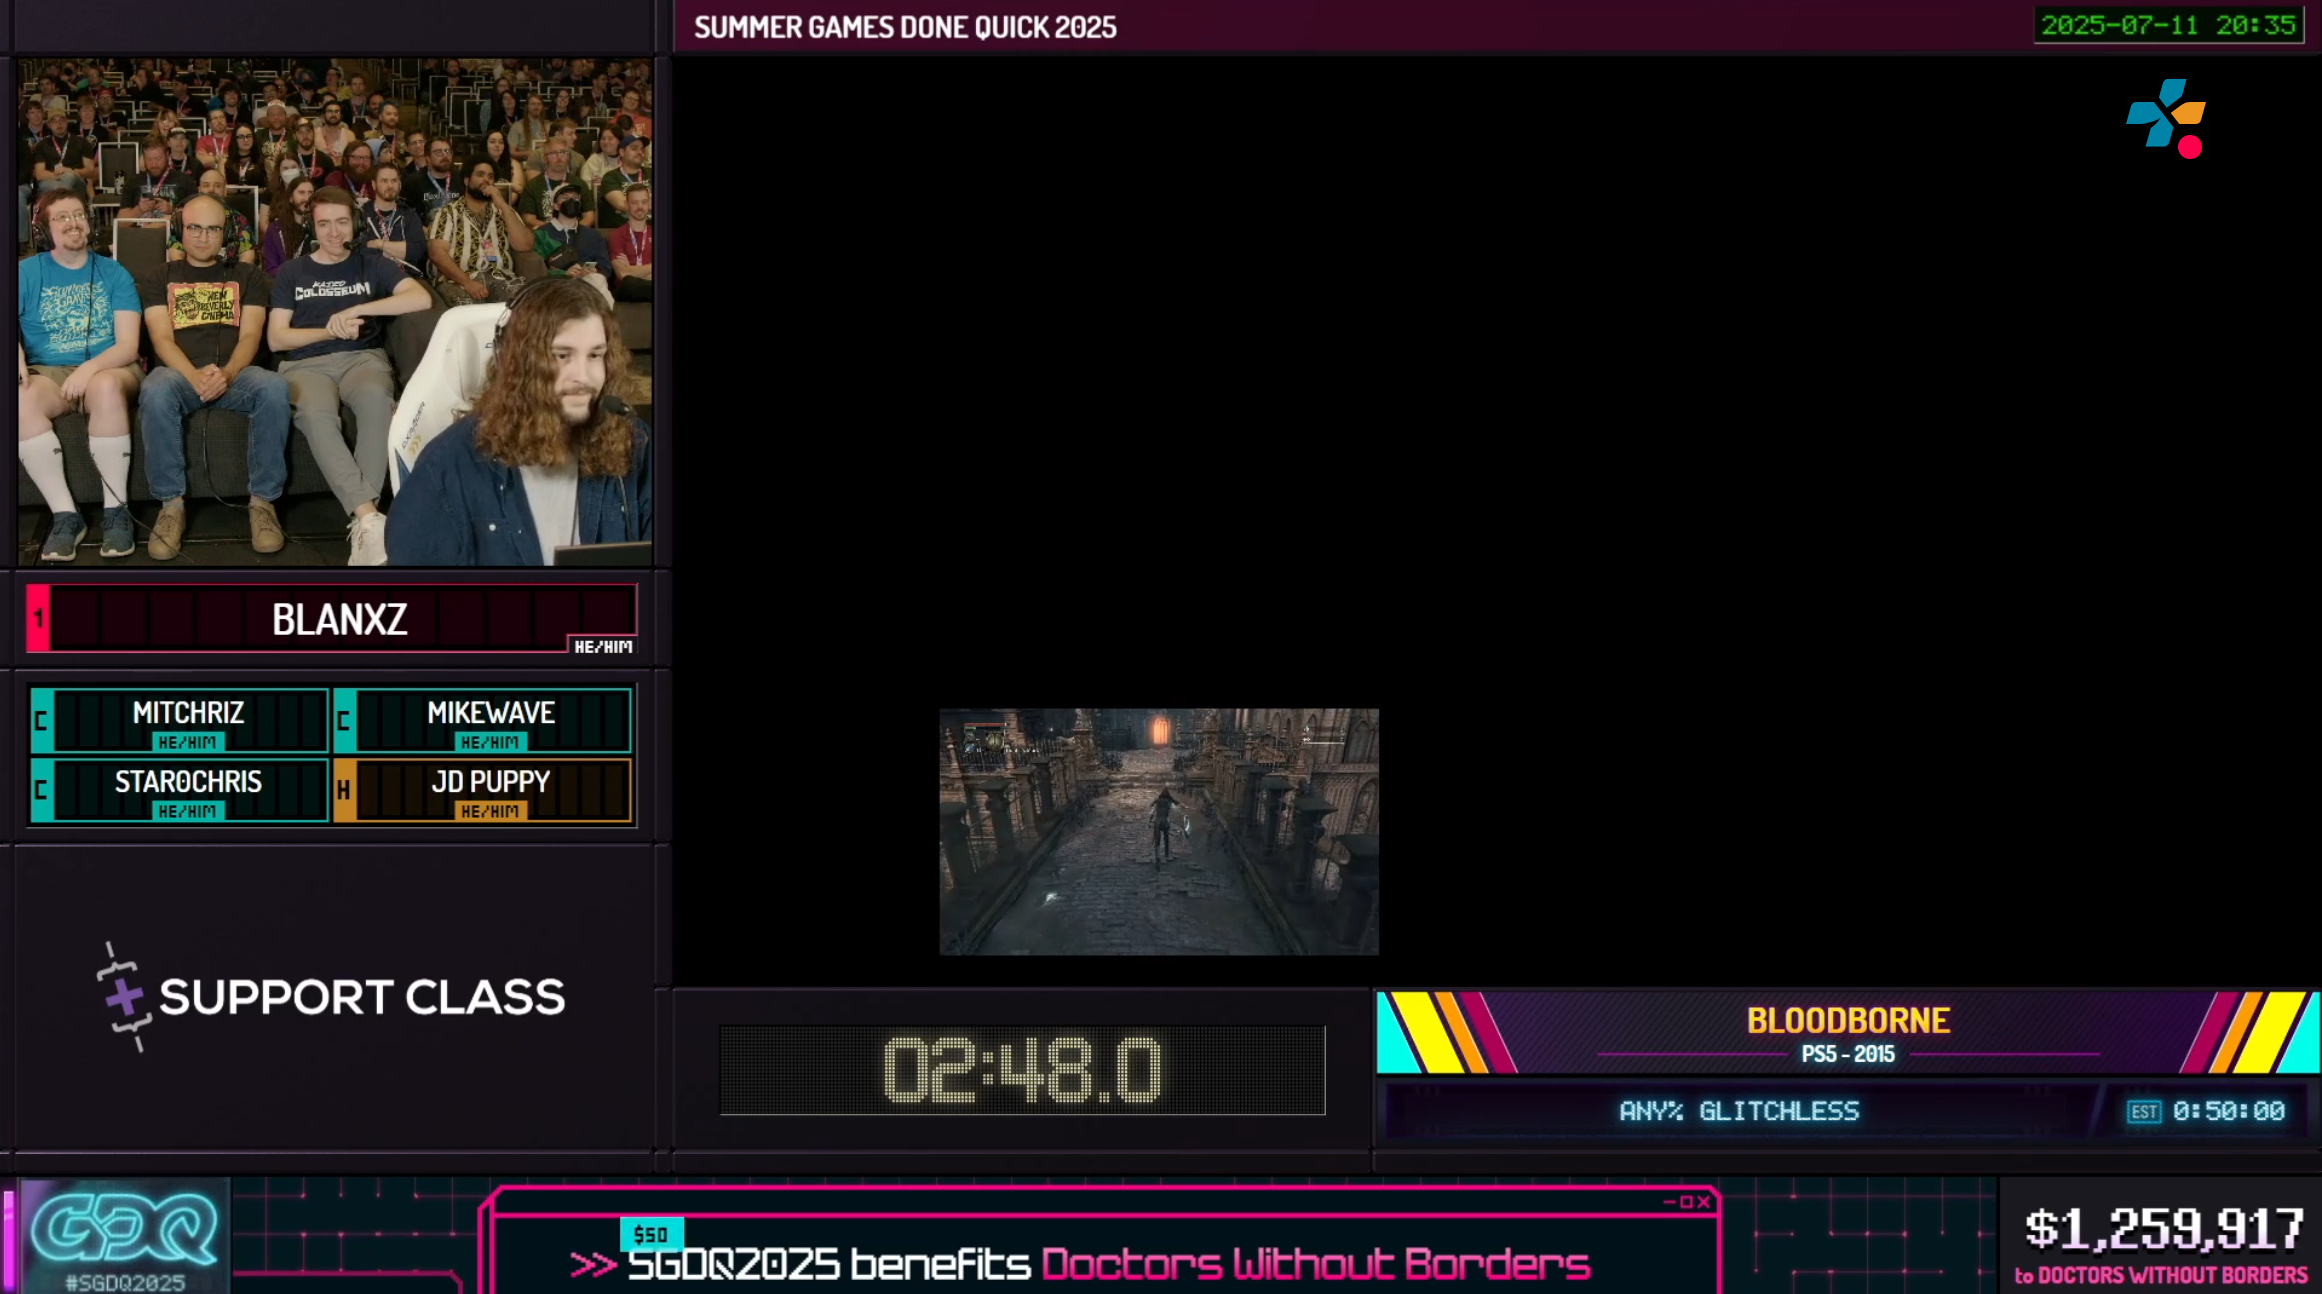The height and width of the screenshot is (1294, 2322).
Task: Click the HE/HIM tag under STAR0CHRIS
Action: (x=187, y=811)
